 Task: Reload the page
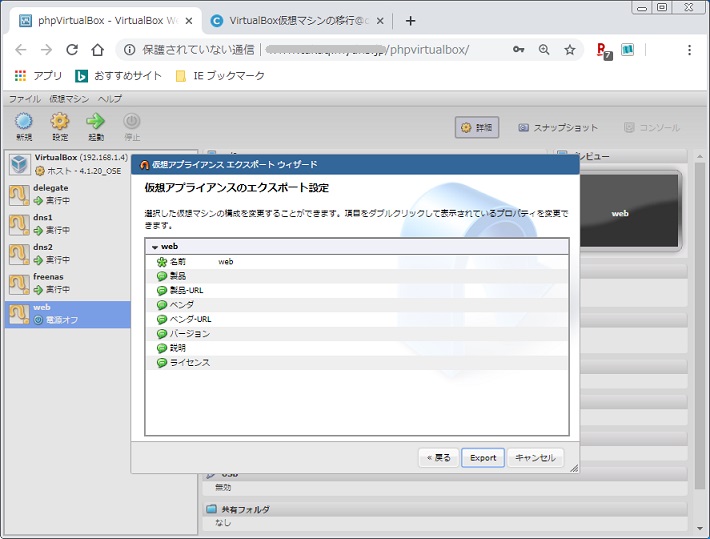pyautogui.click(x=72, y=49)
